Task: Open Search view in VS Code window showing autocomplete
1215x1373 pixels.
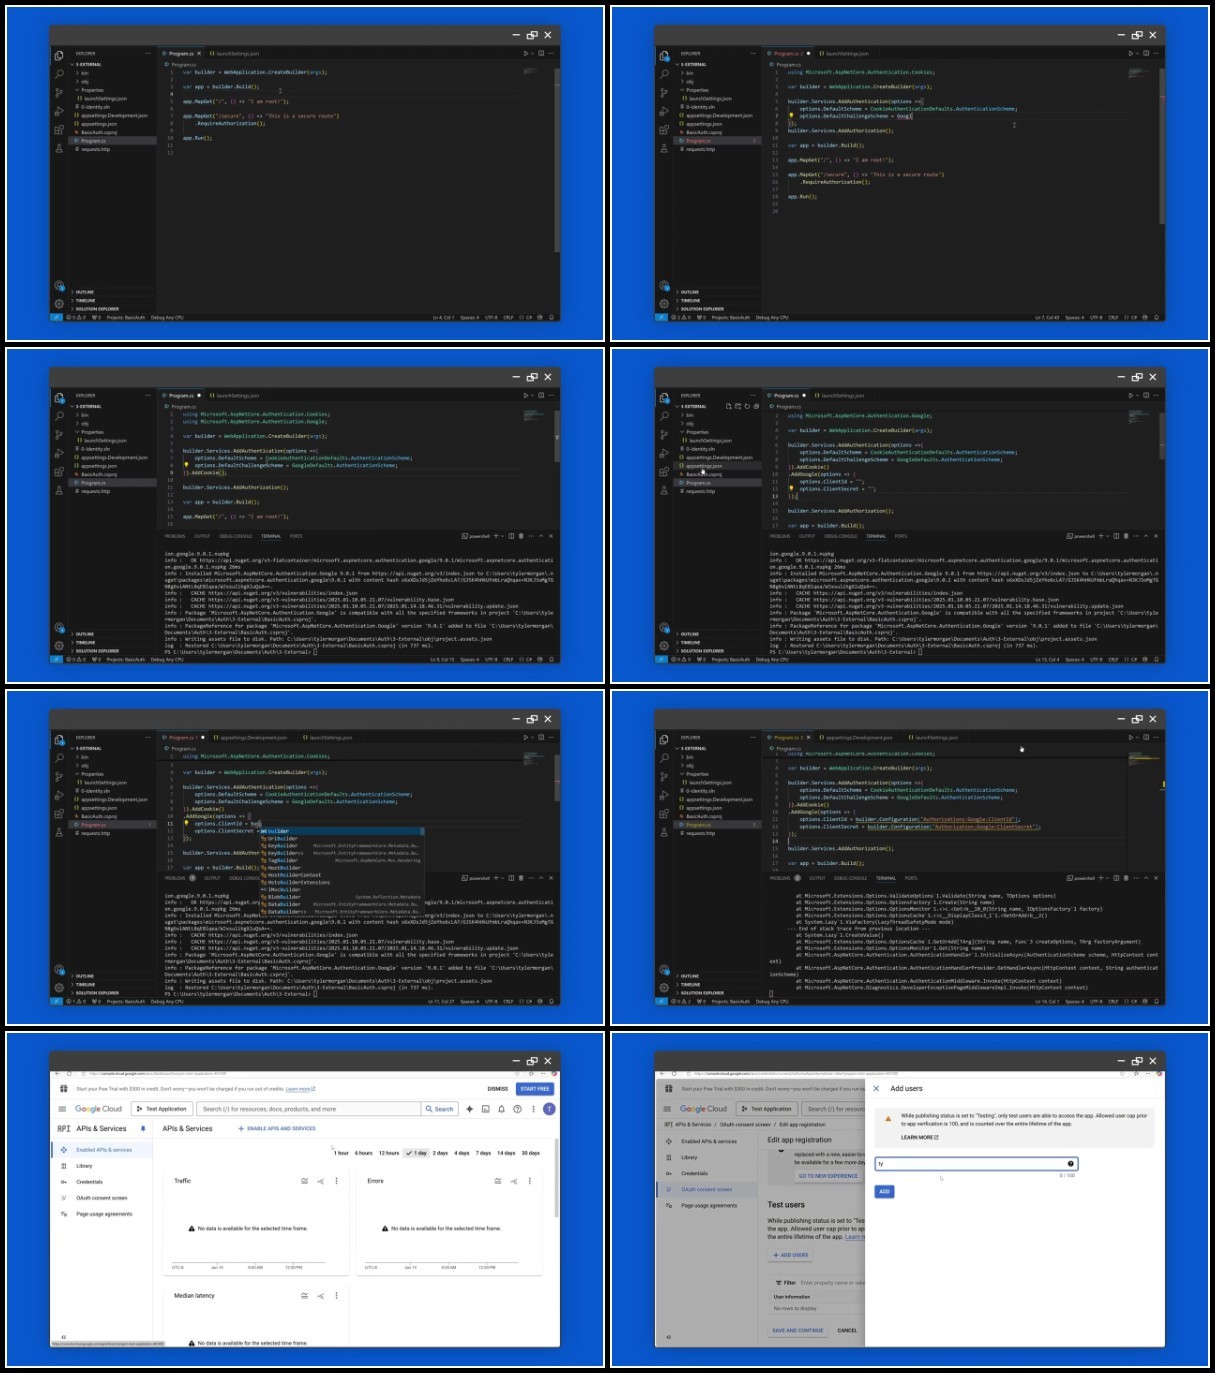Action: pyautogui.click(x=59, y=758)
